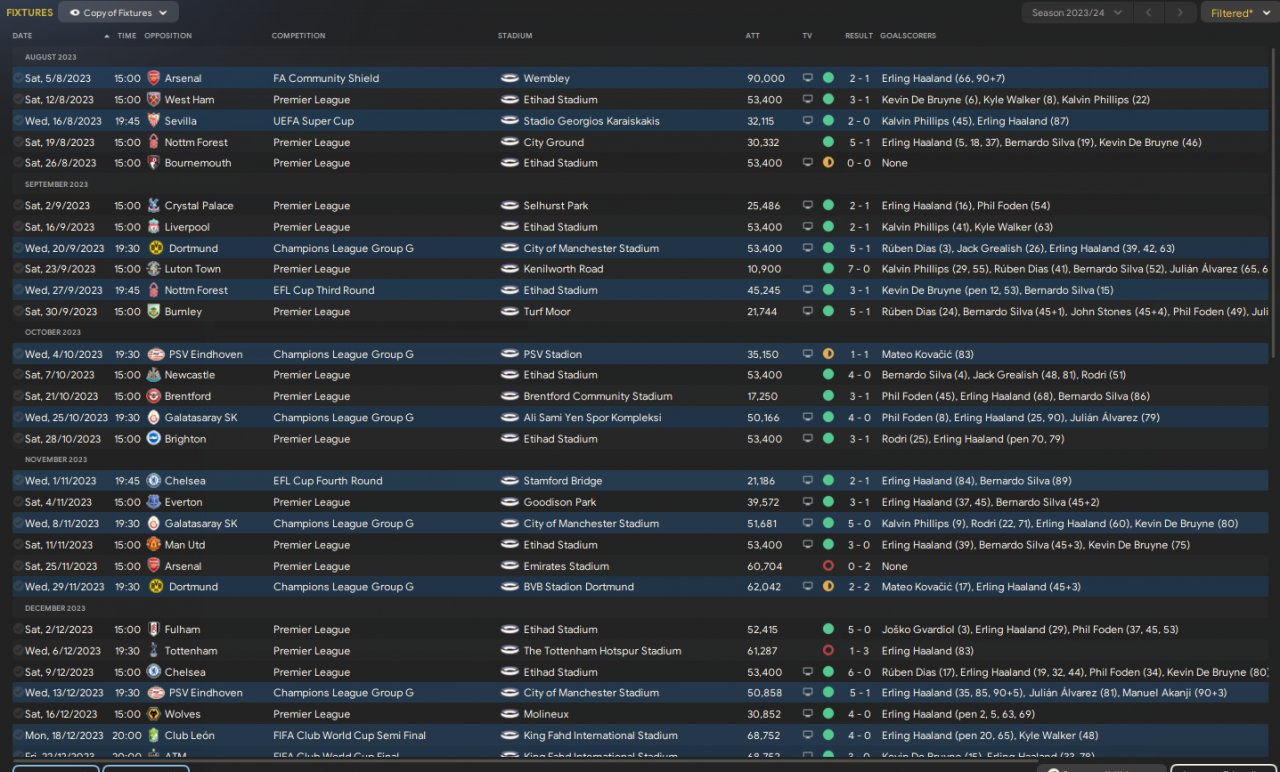Sort by the Att column header
The width and height of the screenshot is (1280, 772).
tap(753, 36)
